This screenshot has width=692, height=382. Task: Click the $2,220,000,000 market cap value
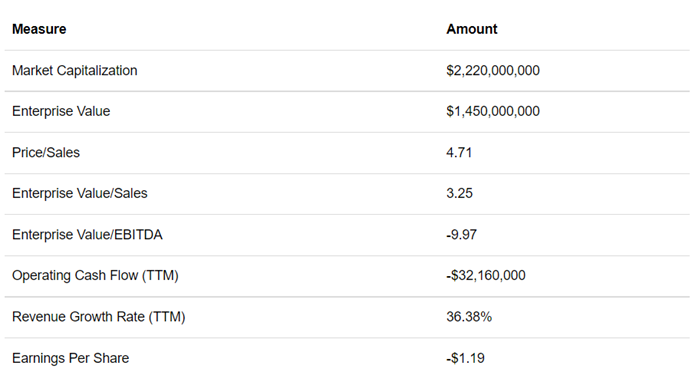coord(493,71)
